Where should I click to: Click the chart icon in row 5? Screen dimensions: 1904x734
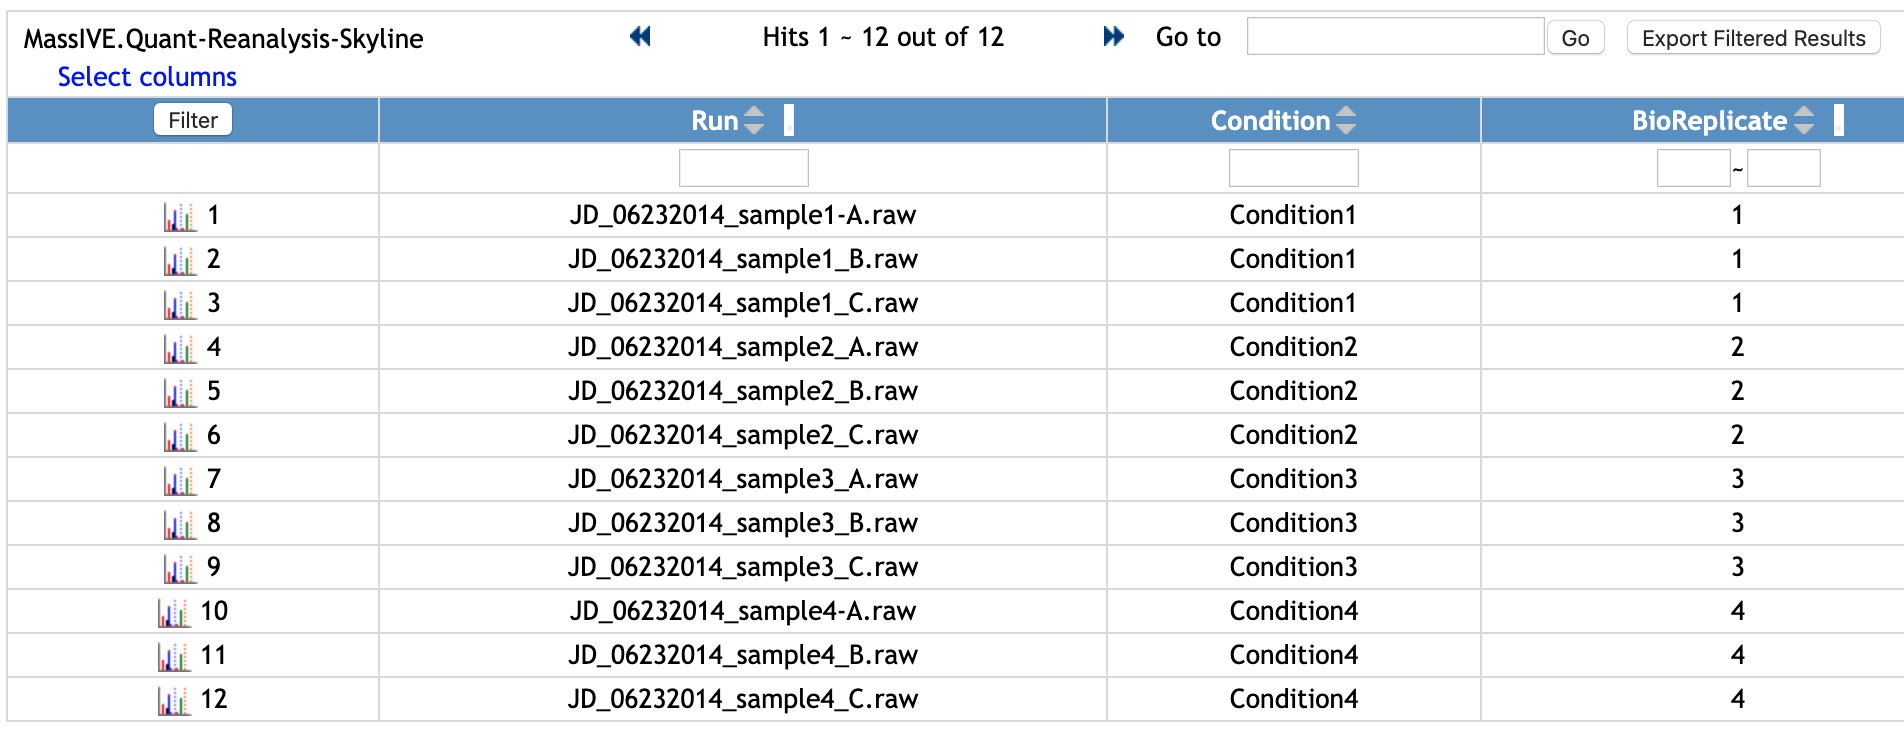(x=180, y=393)
